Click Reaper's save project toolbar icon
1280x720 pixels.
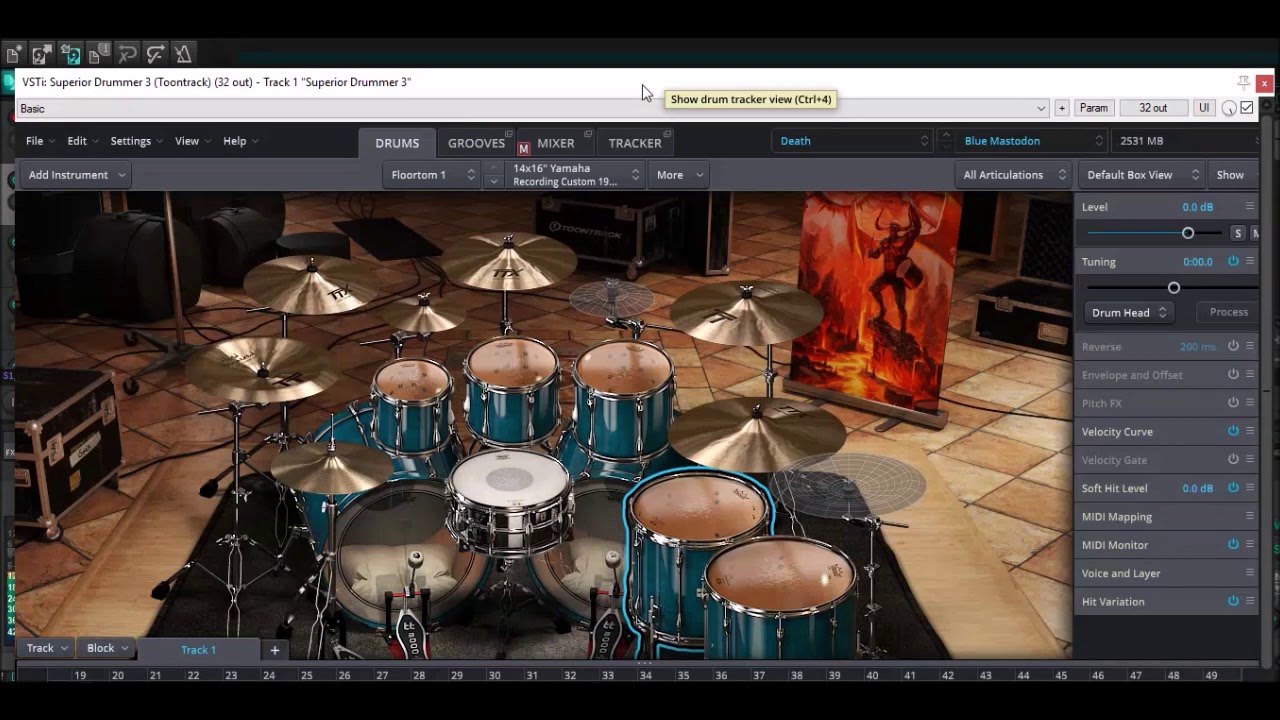pyautogui.click(x=71, y=55)
